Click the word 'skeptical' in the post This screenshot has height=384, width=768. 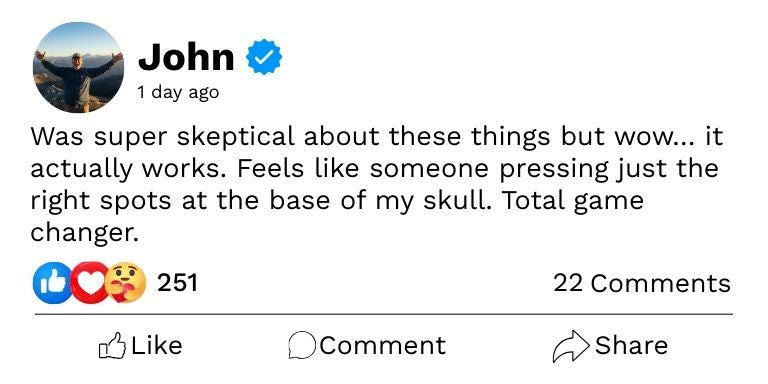click(x=236, y=139)
